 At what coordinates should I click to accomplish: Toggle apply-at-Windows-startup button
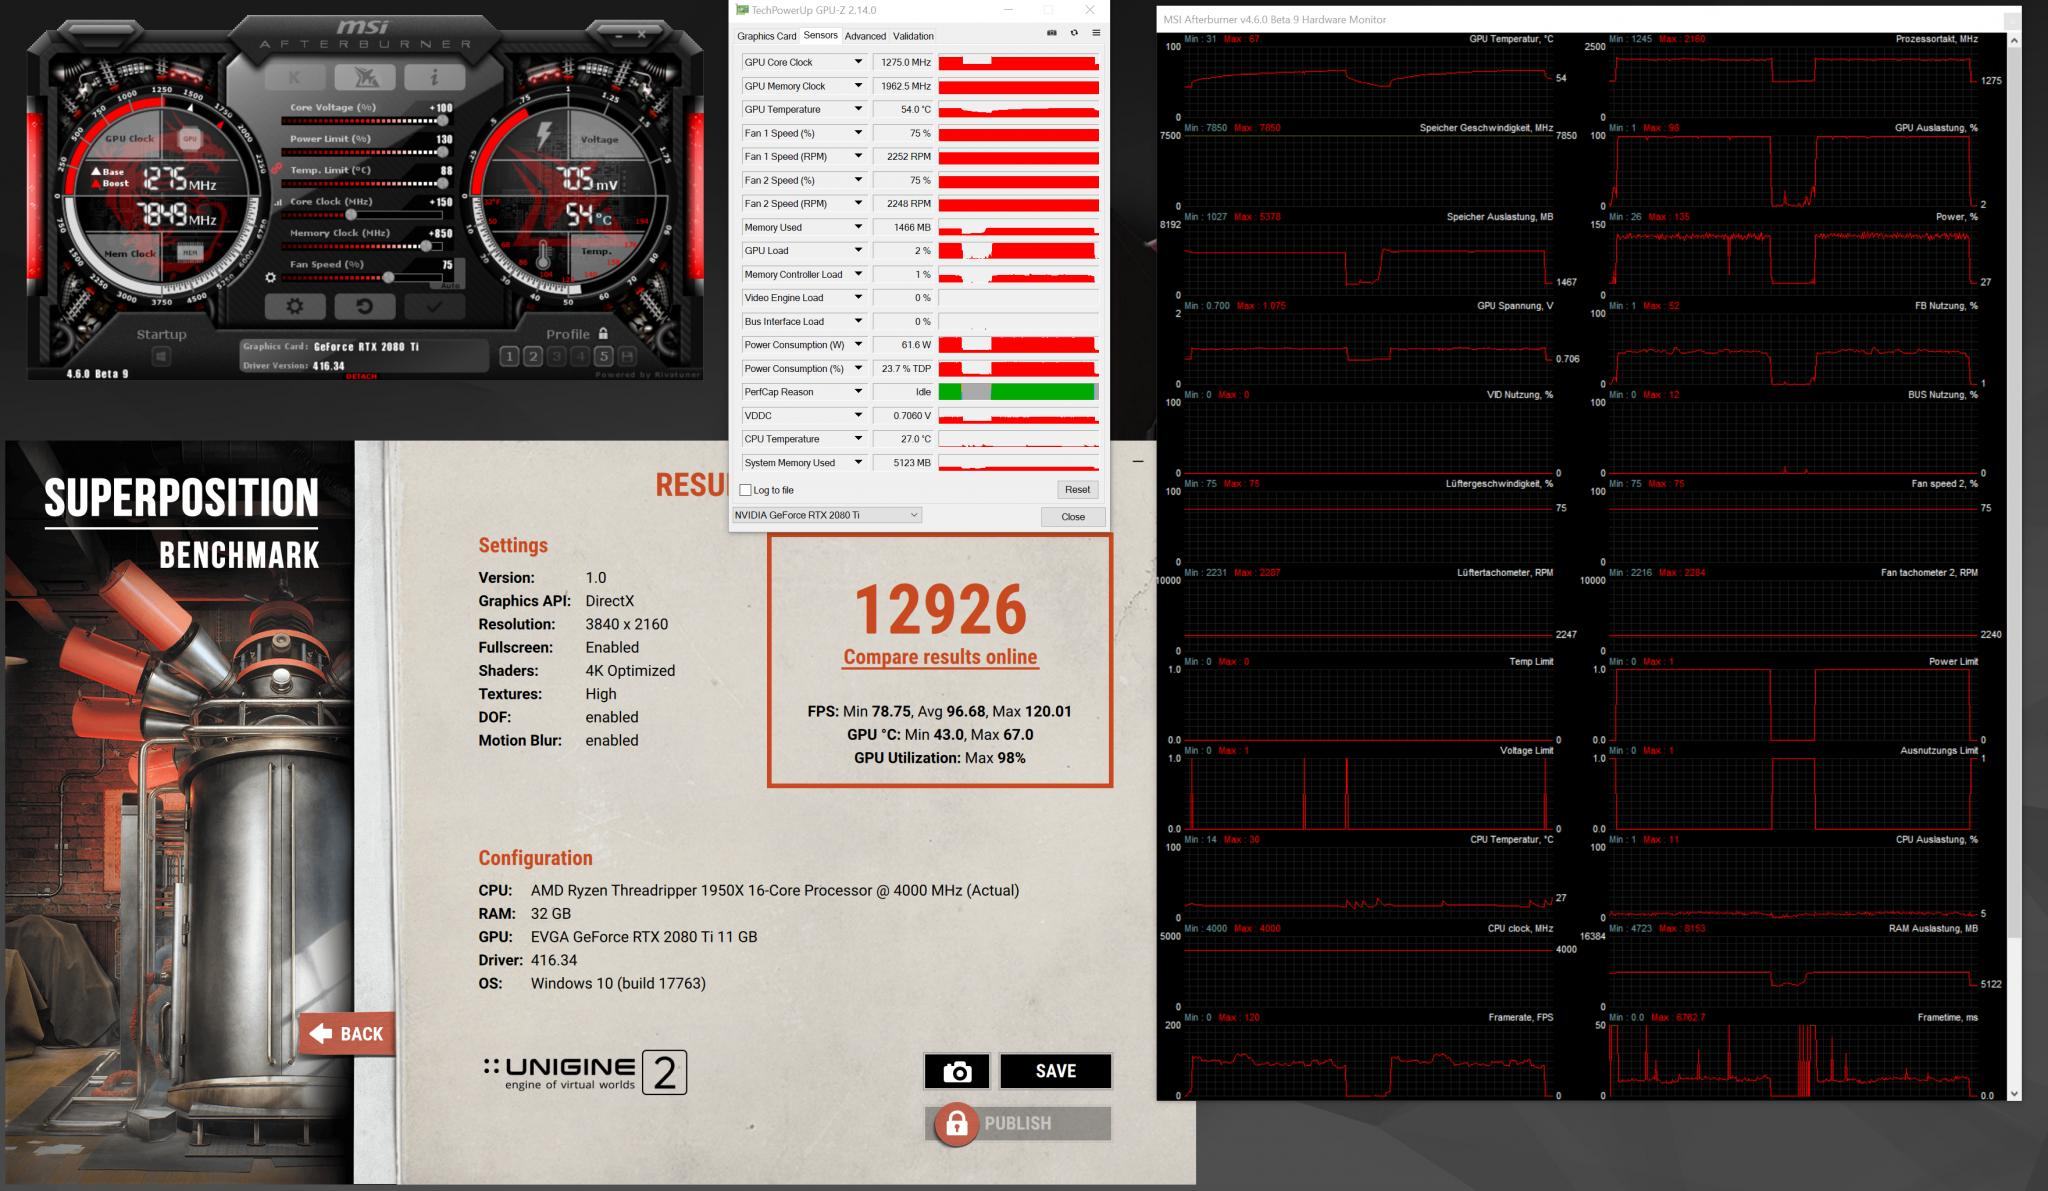tap(161, 356)
